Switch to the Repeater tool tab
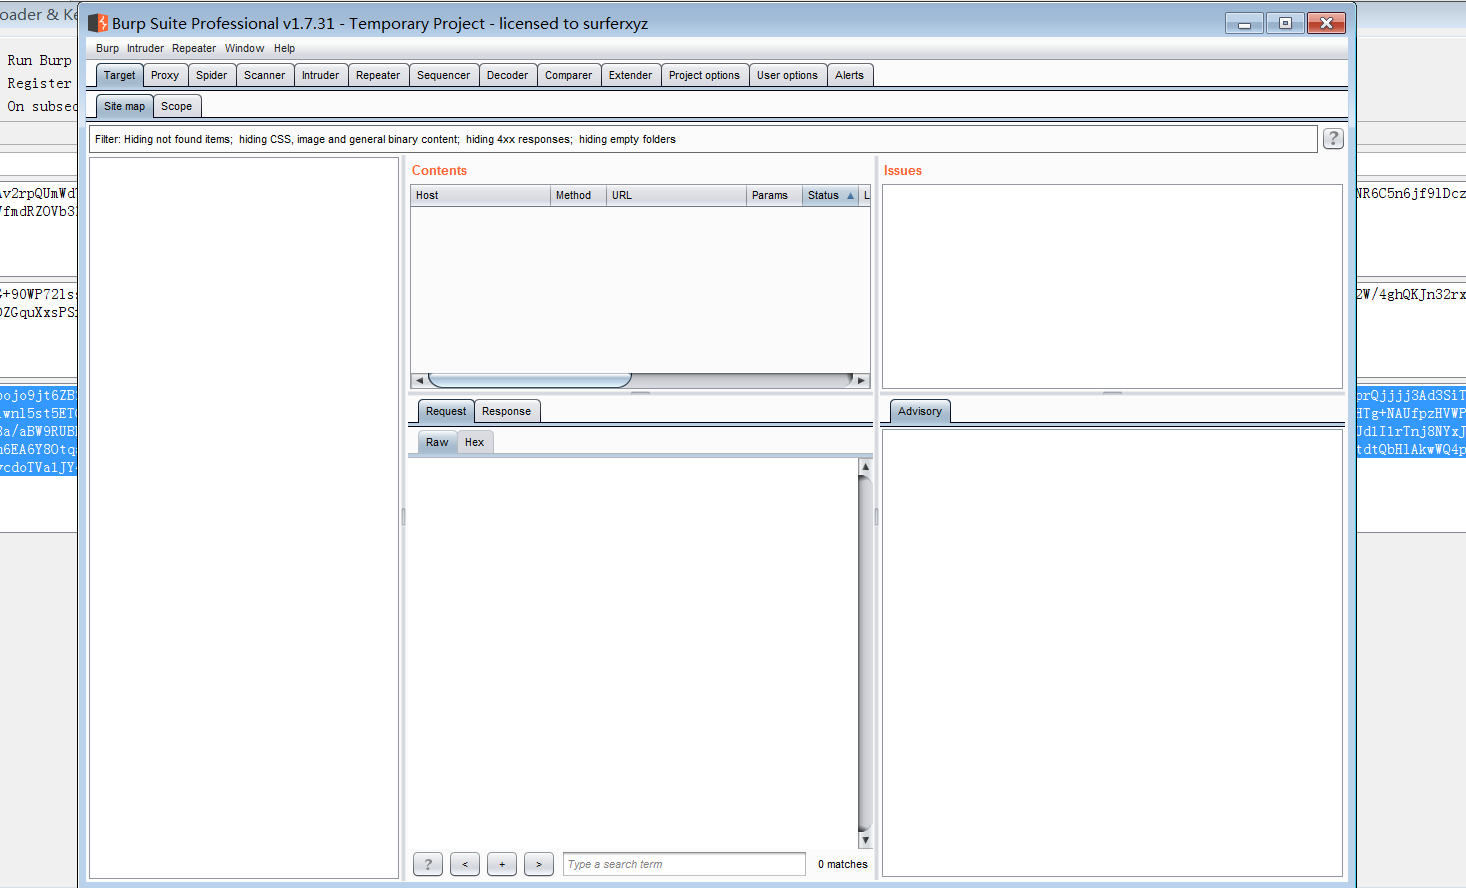Screen dimensions: 1466x888 click(x=378, y=75)
